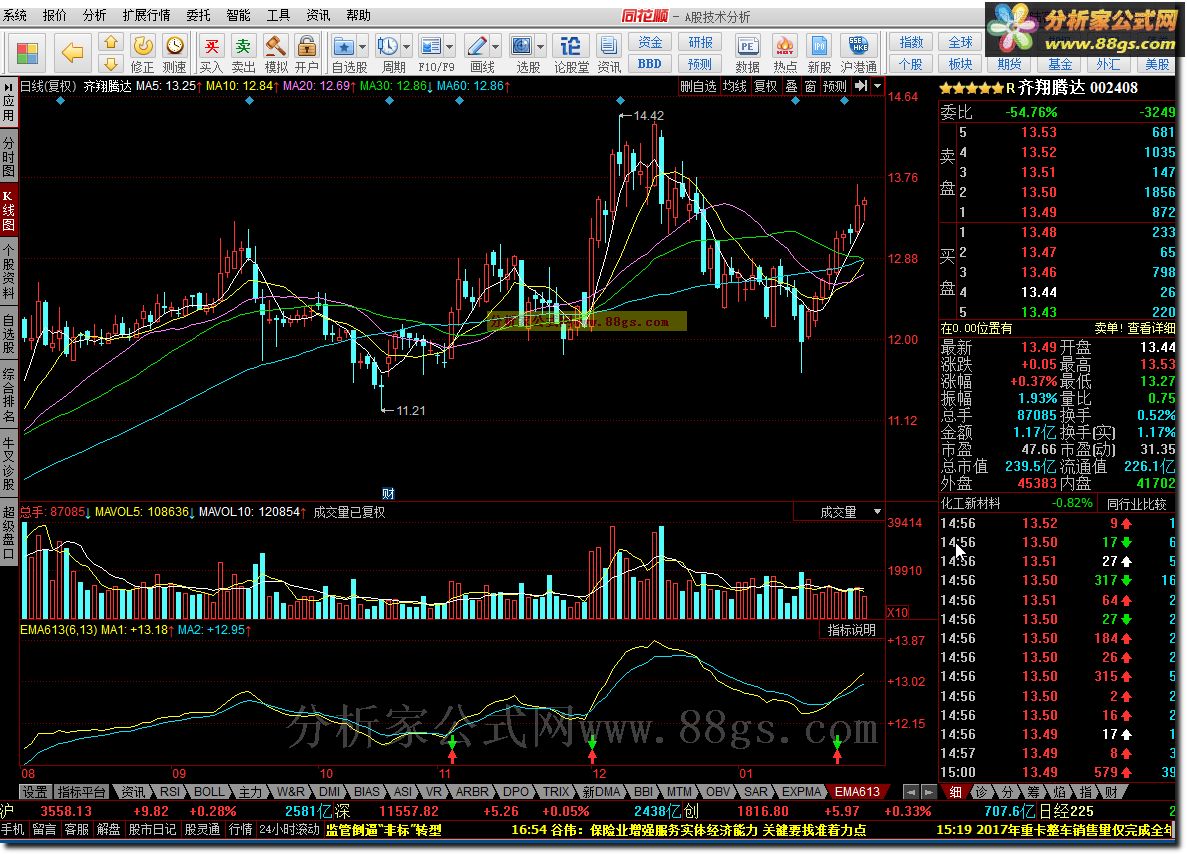Open the 扩展行情 menu
Viewport: 1187px width, 854px height.
tap(146, 15)
